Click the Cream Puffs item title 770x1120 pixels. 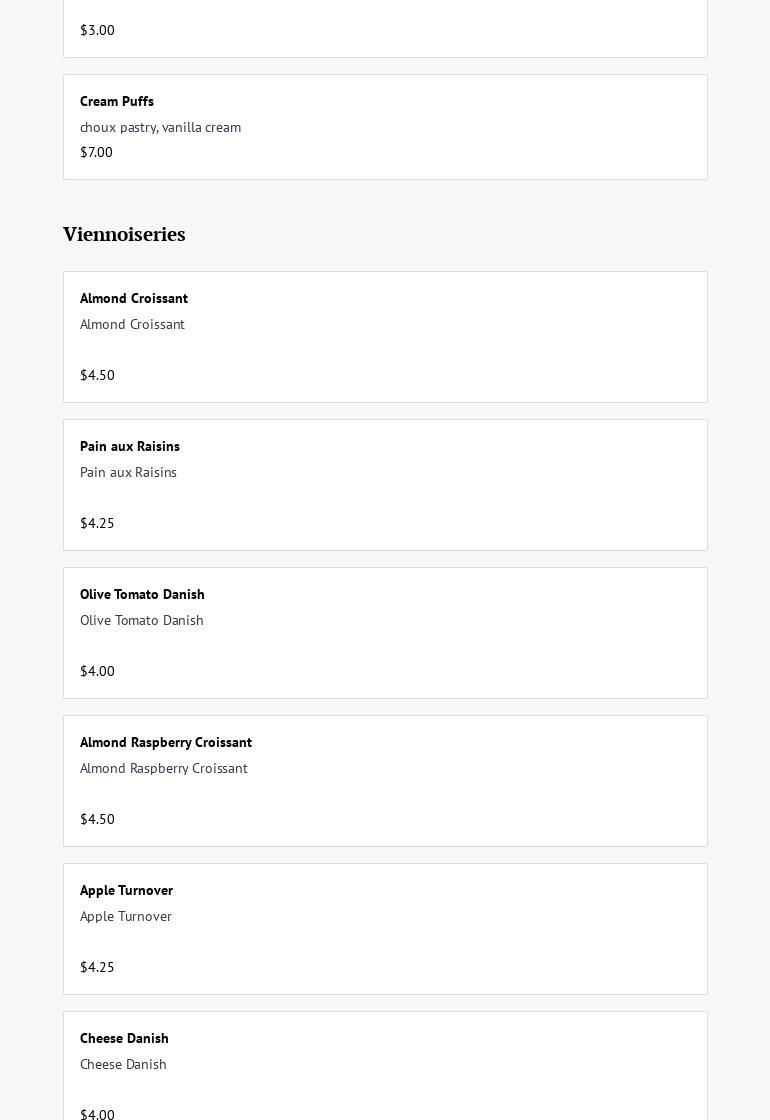coord(117,101)
